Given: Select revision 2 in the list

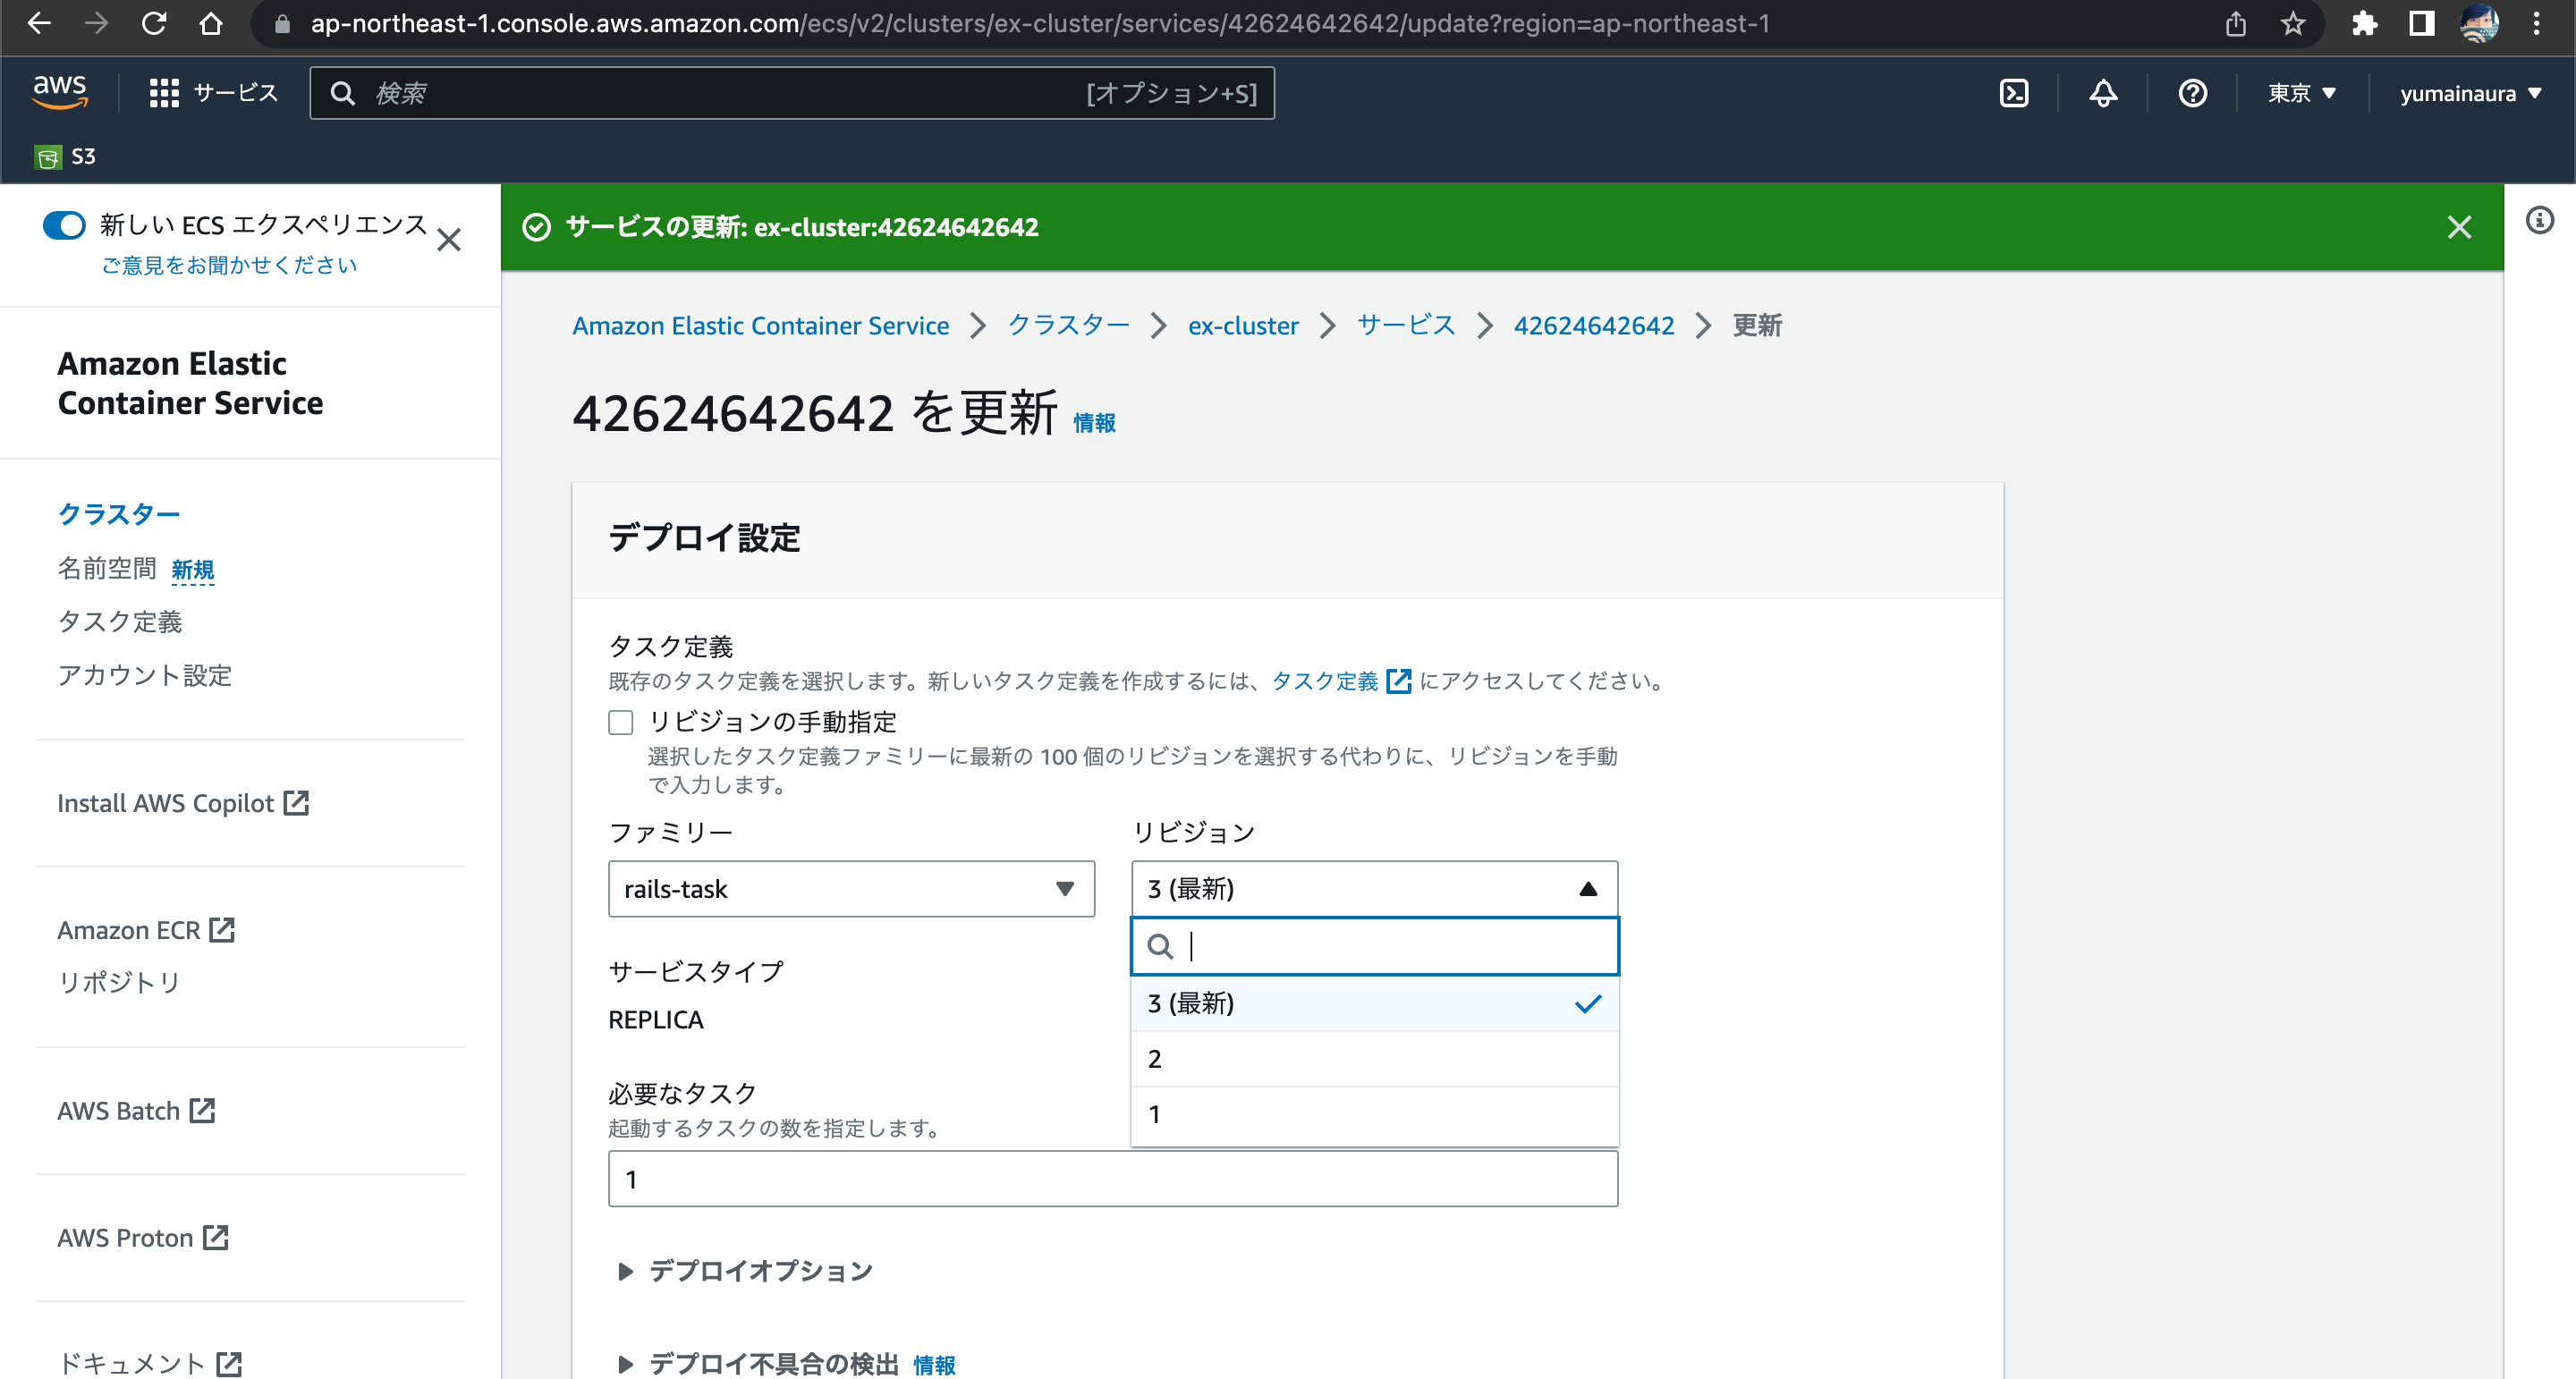Looking at the screenshot, I should tap(1374, 1059).
